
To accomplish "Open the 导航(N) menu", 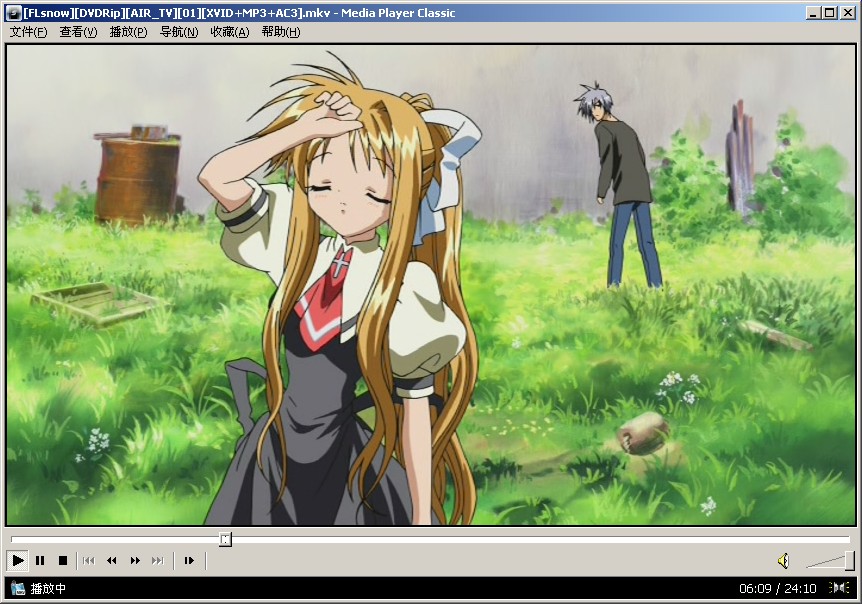I will click(179, 32).
